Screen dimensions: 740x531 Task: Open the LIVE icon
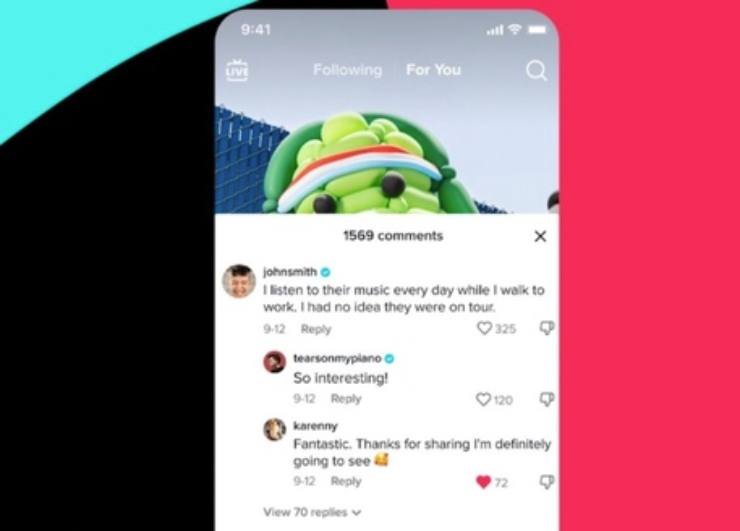pos(237,71)
